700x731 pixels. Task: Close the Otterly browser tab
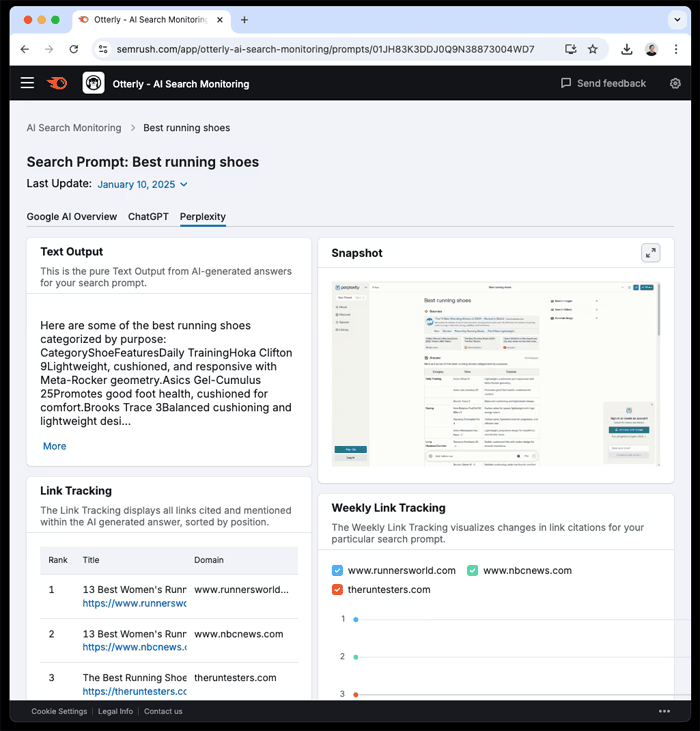pyautogui.click(x=220, y=20)
